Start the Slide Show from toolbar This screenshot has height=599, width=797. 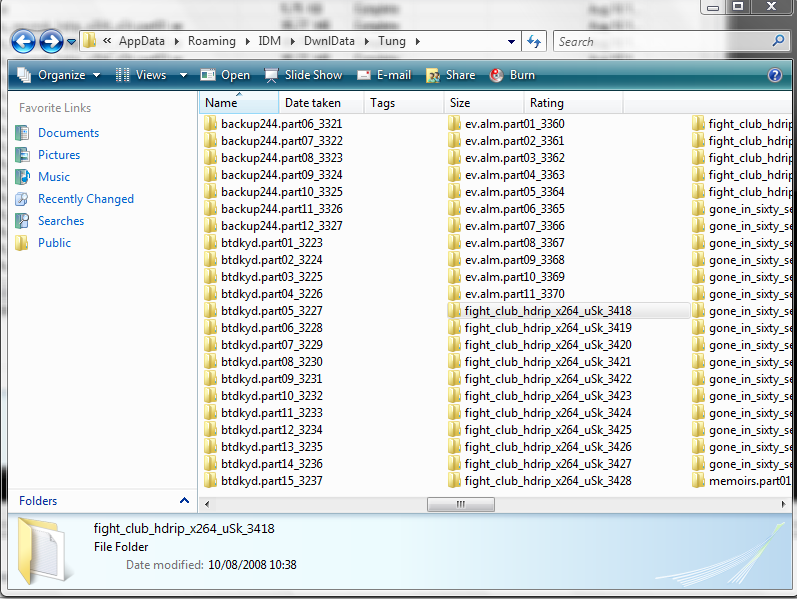click(x=303, y=75)
